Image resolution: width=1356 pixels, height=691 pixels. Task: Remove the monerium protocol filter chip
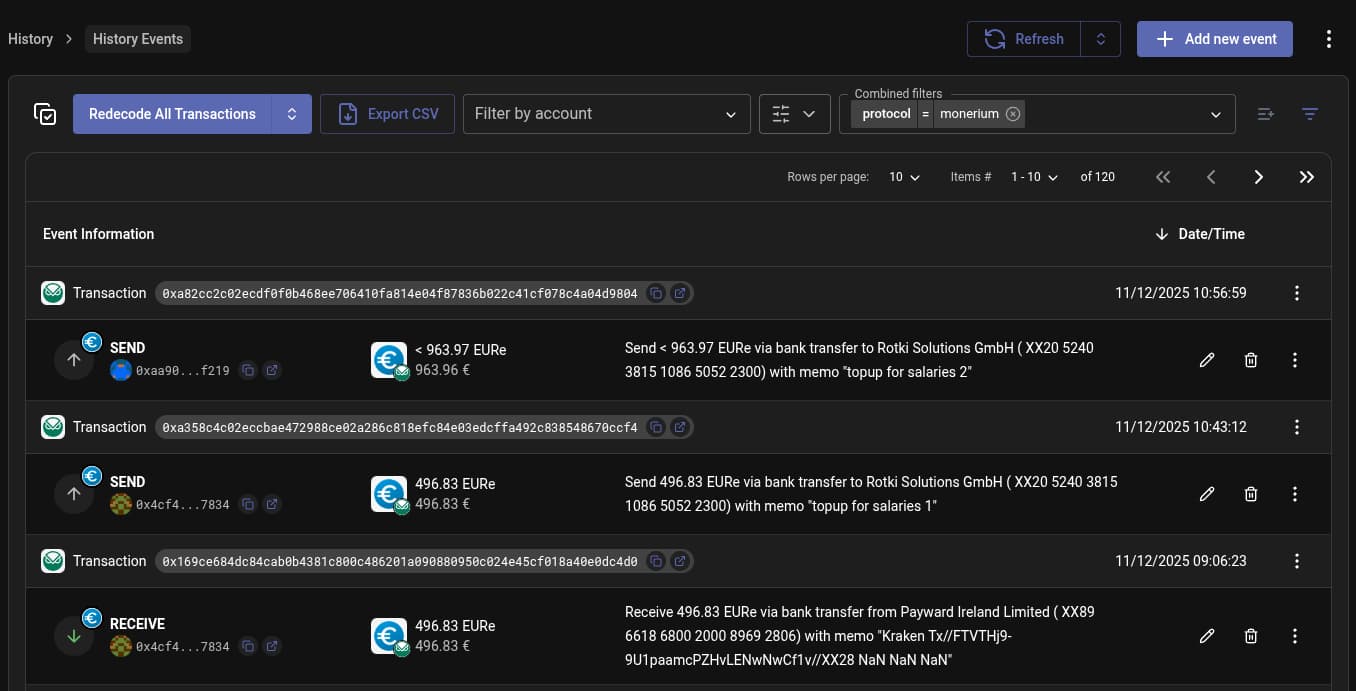click(x=1013, y=114)
